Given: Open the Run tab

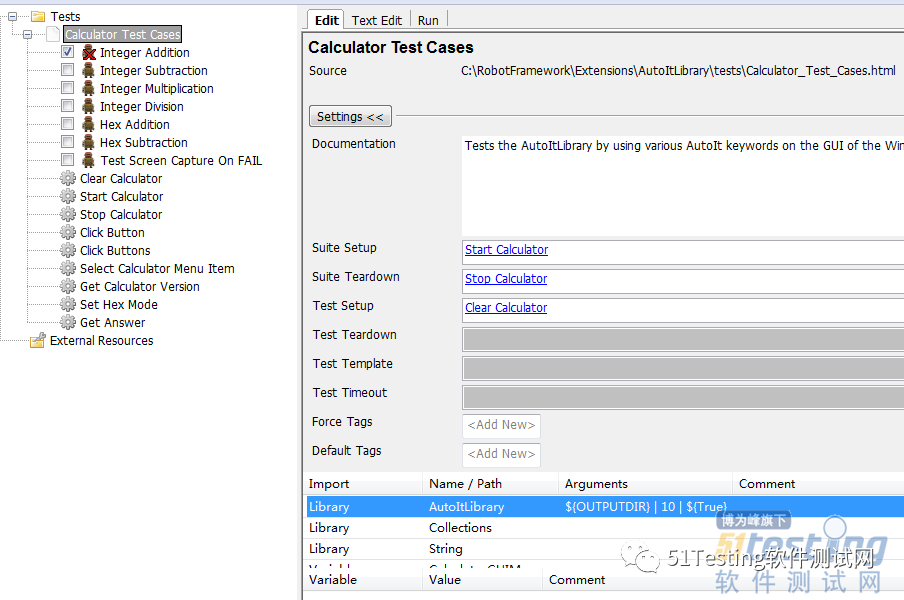Looking at the screenshot, I should coord(428,20).
